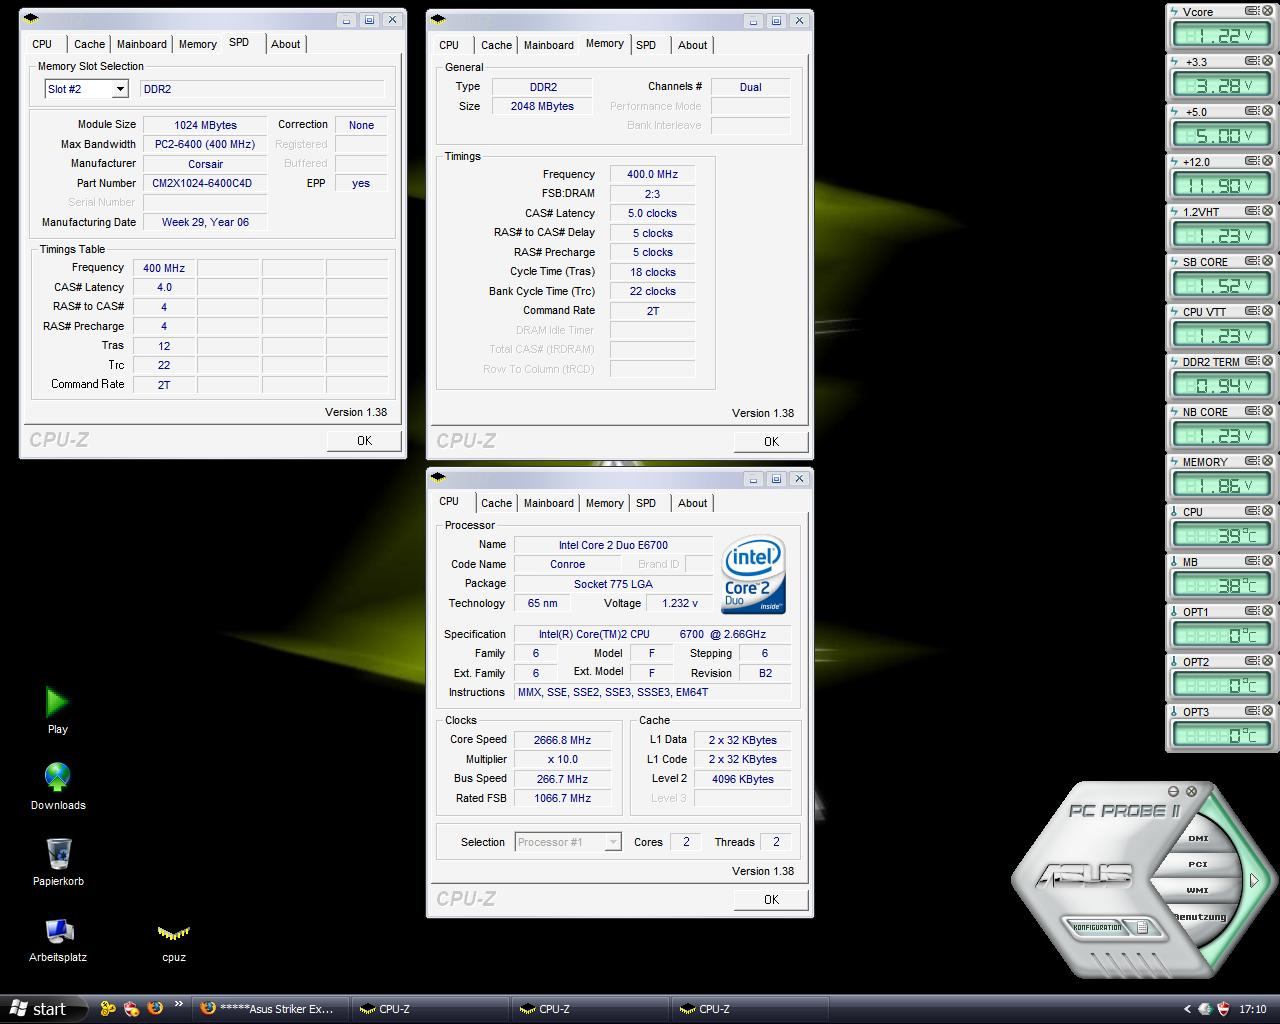Click the Core Speed 2666.8 MHz value
The height and width of the screenshot is (1024, 1280).
pos(562,740)
